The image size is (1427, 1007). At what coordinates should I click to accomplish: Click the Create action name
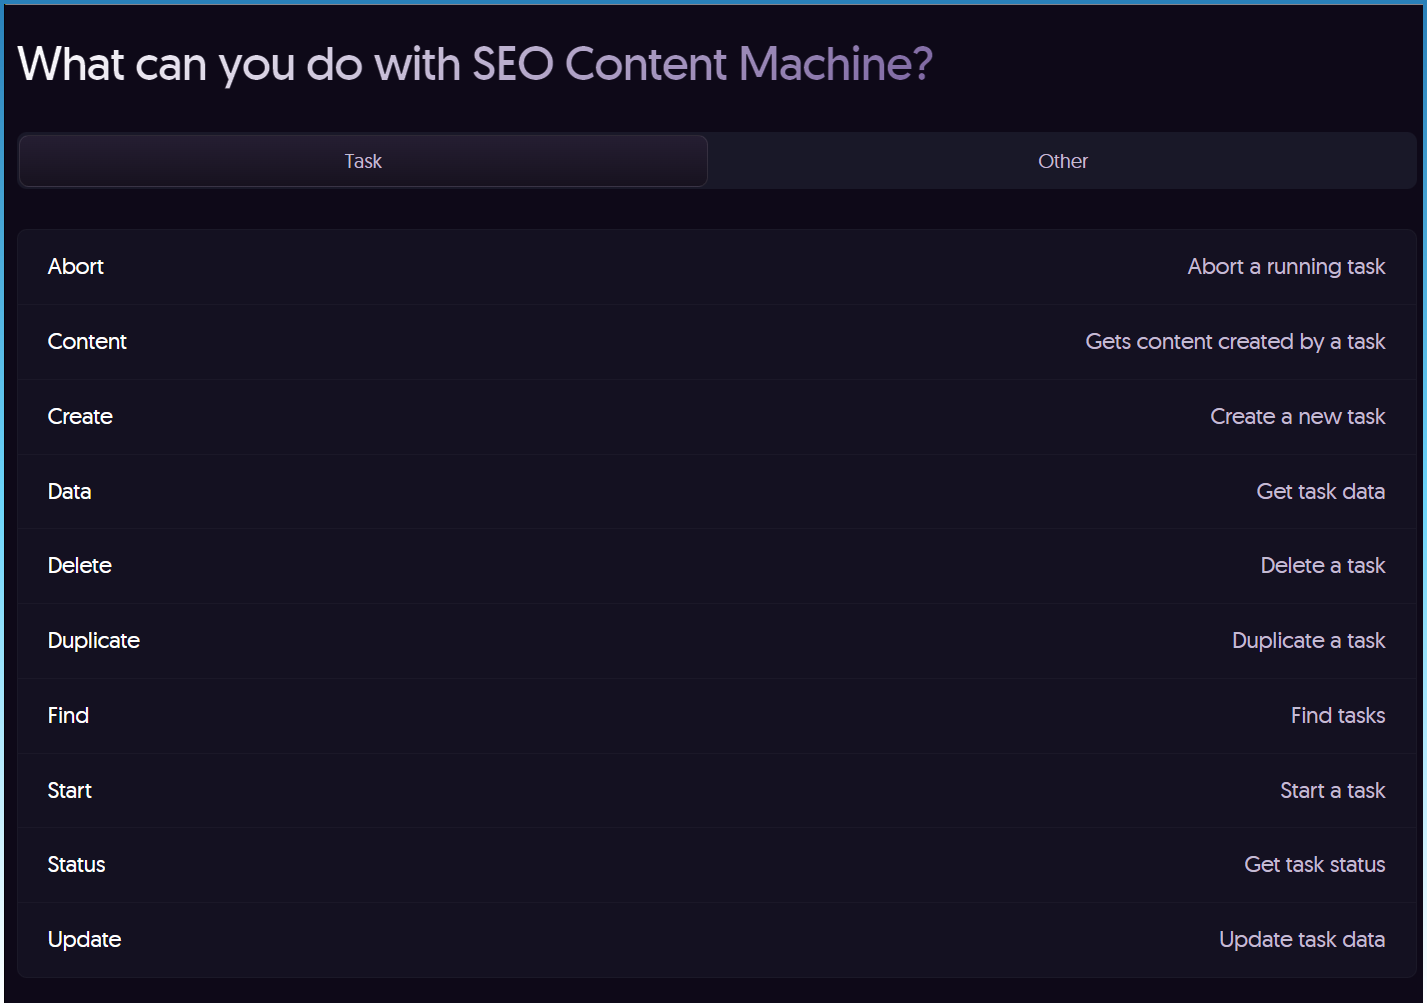[80, 416]
